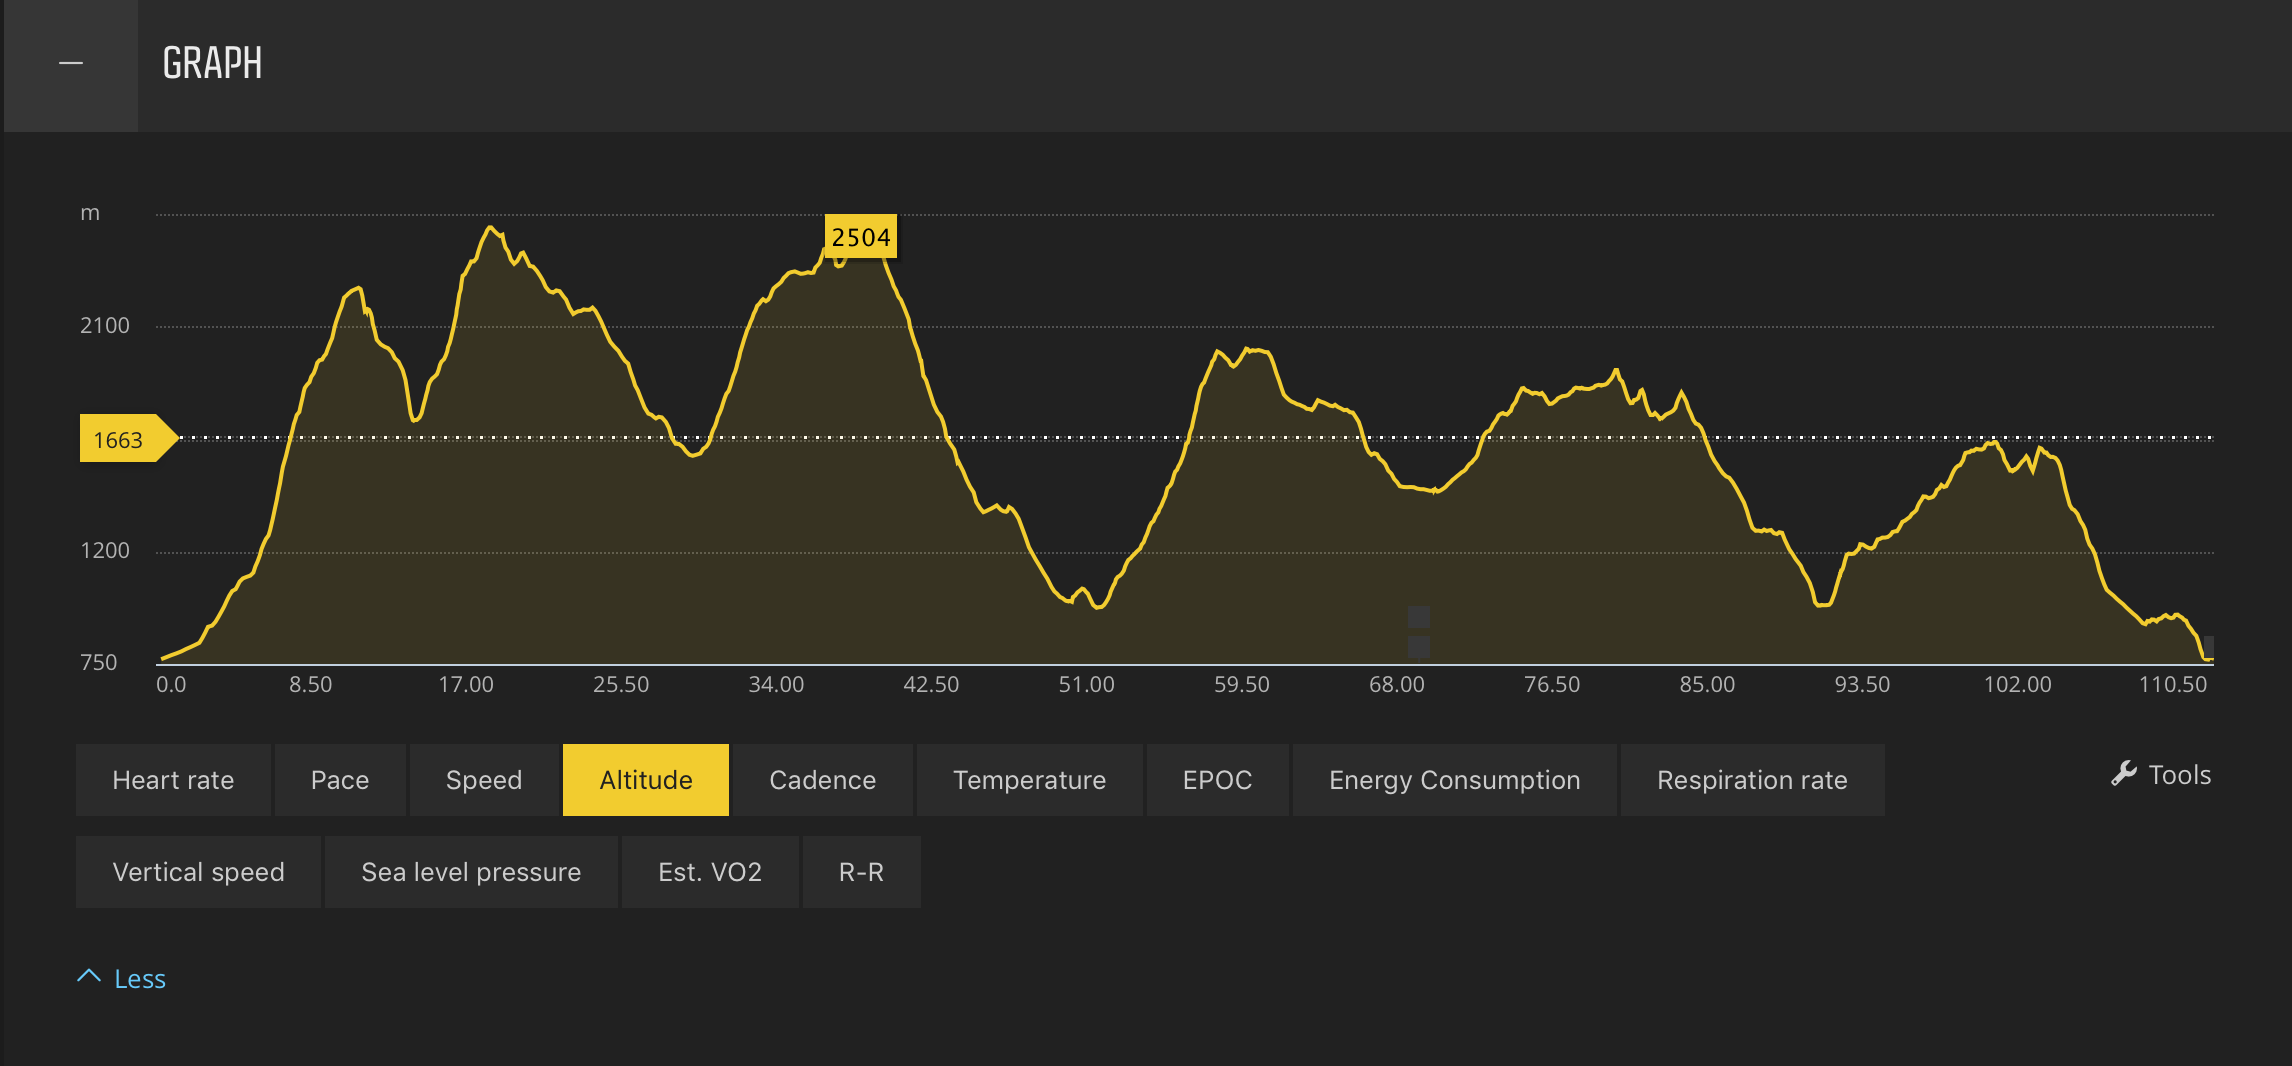
Task: Collapse the Graph panel with minus icon
Action: 71,64
